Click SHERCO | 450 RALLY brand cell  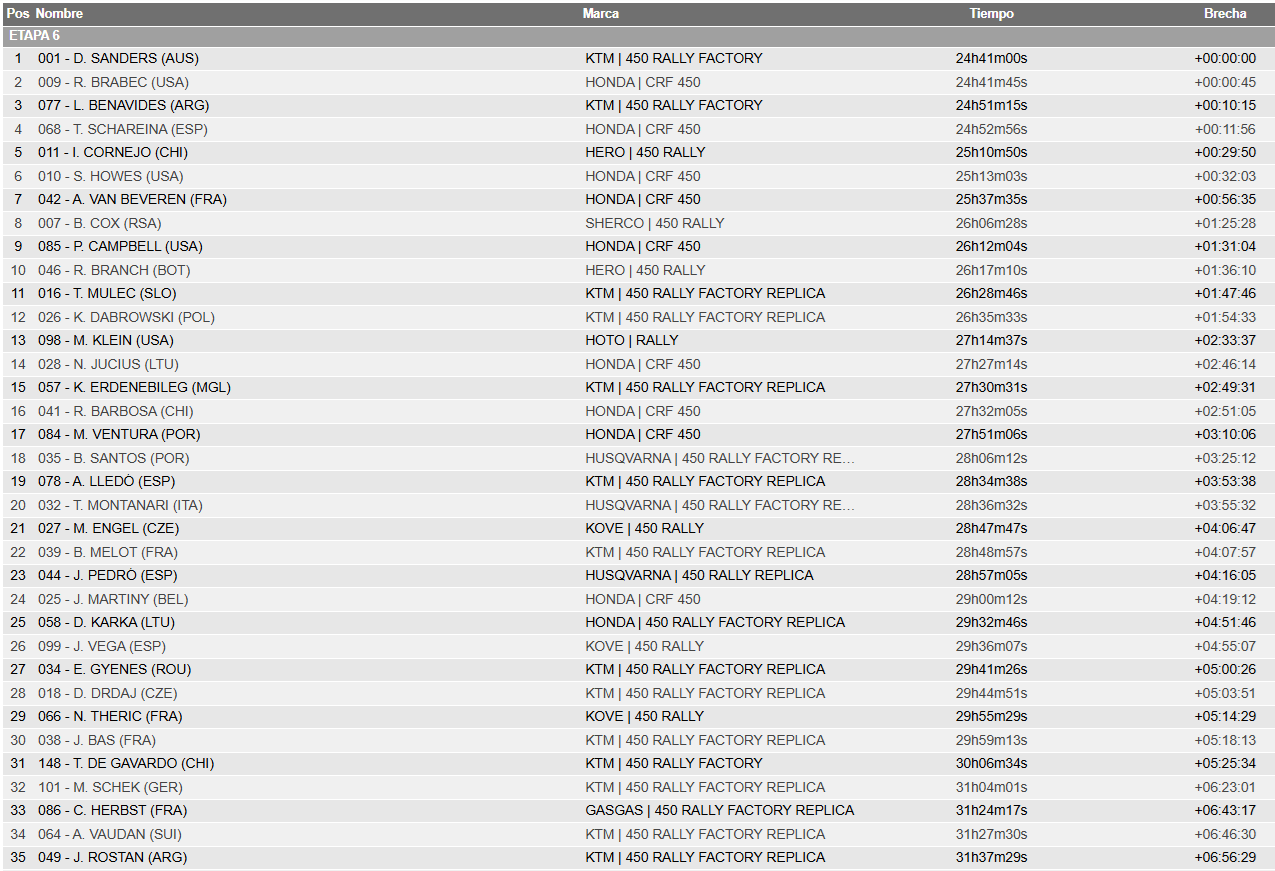655,223
